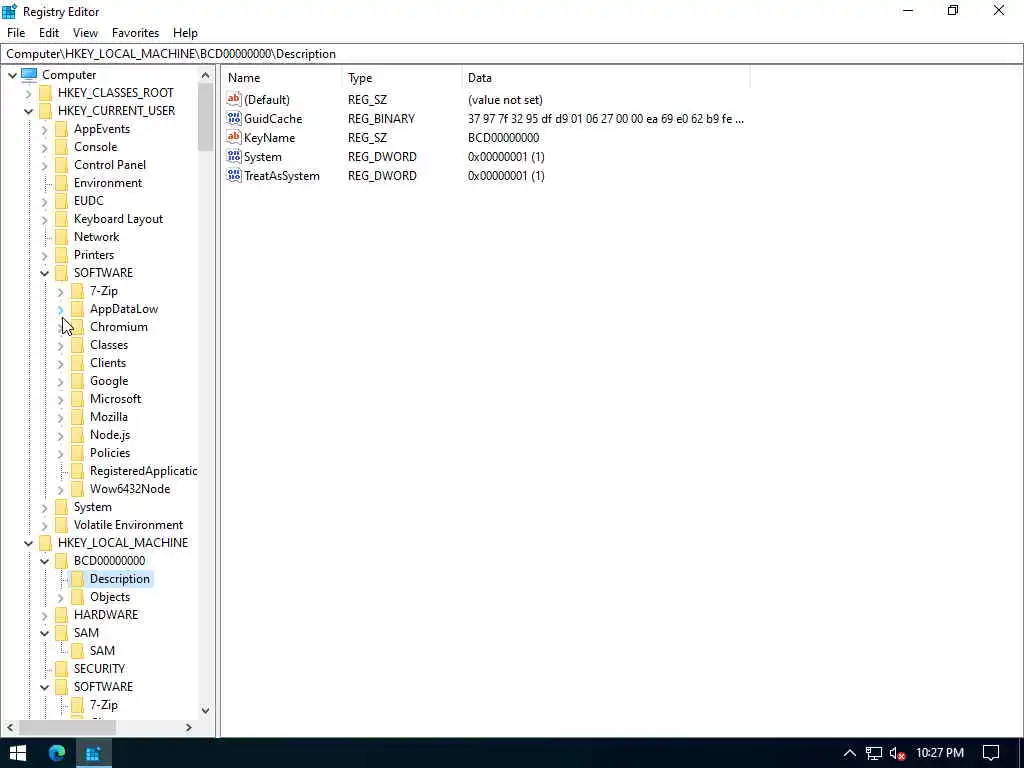Click the TreatAsSystem DWORD value icon
Image resolution: width=1024 pixels, height=768 pixels.
[x=234, y=175]
